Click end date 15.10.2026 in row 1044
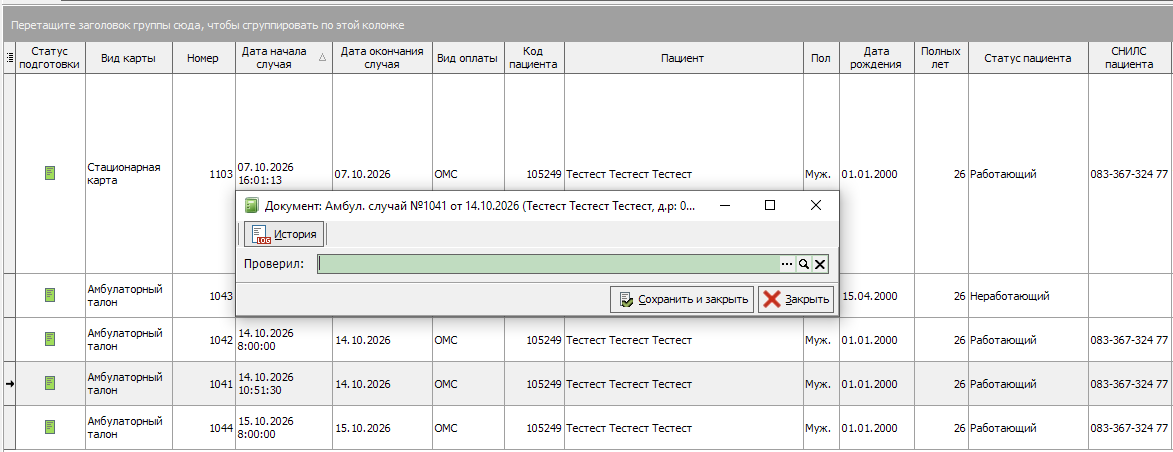The height and width of the screenshot is (452, 1173). [382, 428]
